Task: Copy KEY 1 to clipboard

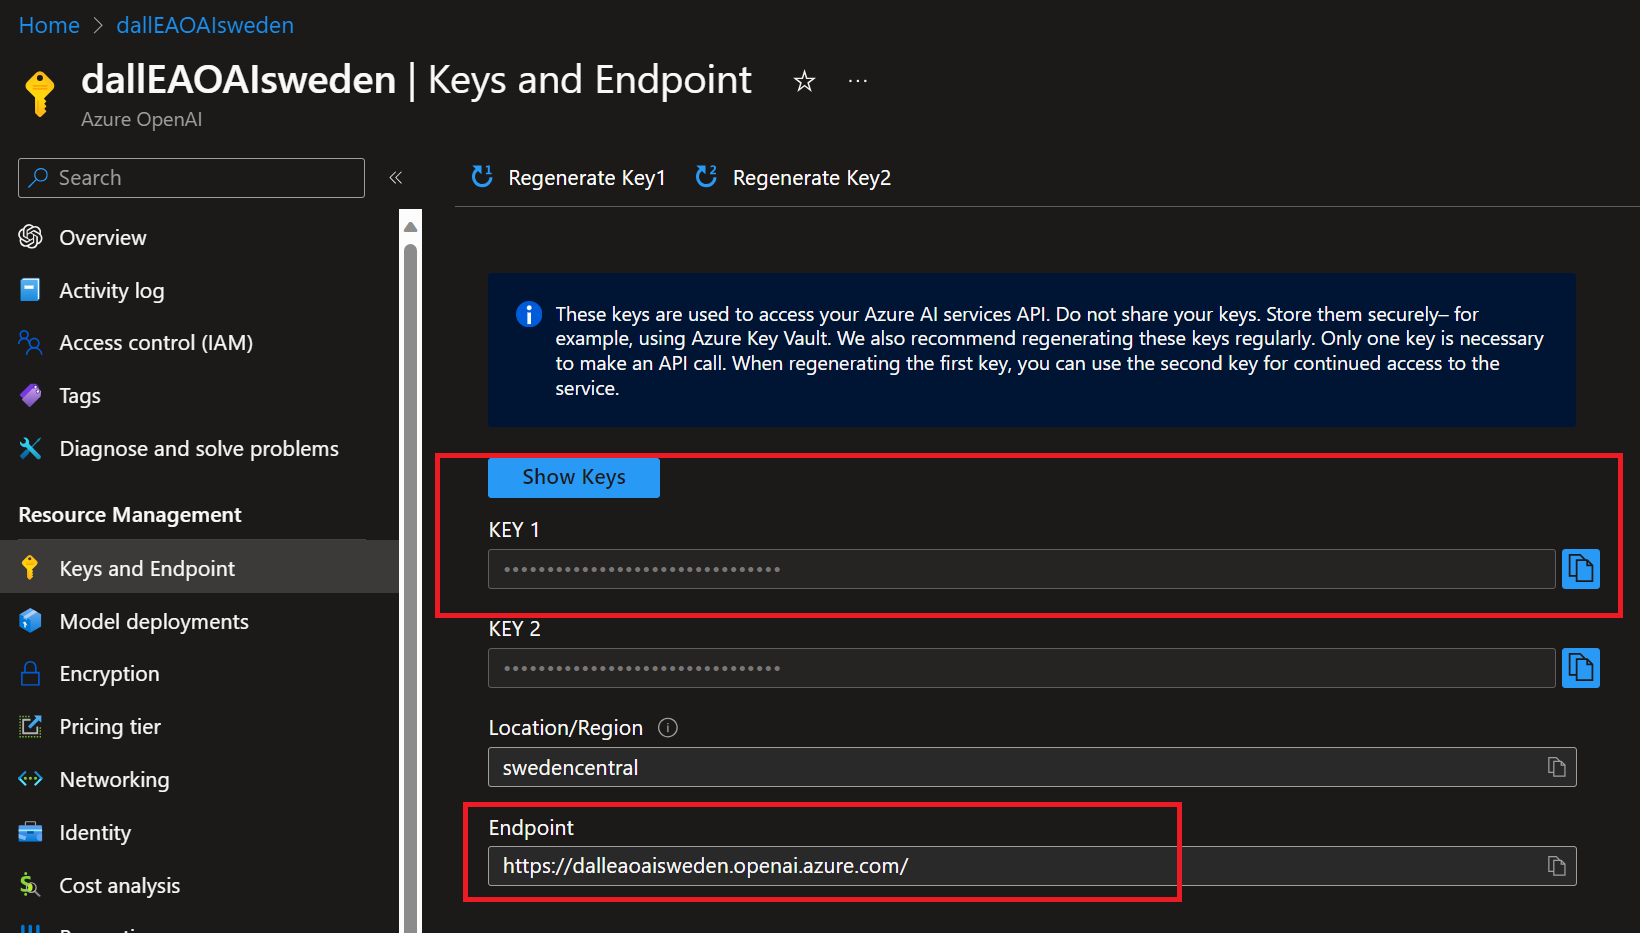Action: click(1581, 569)
